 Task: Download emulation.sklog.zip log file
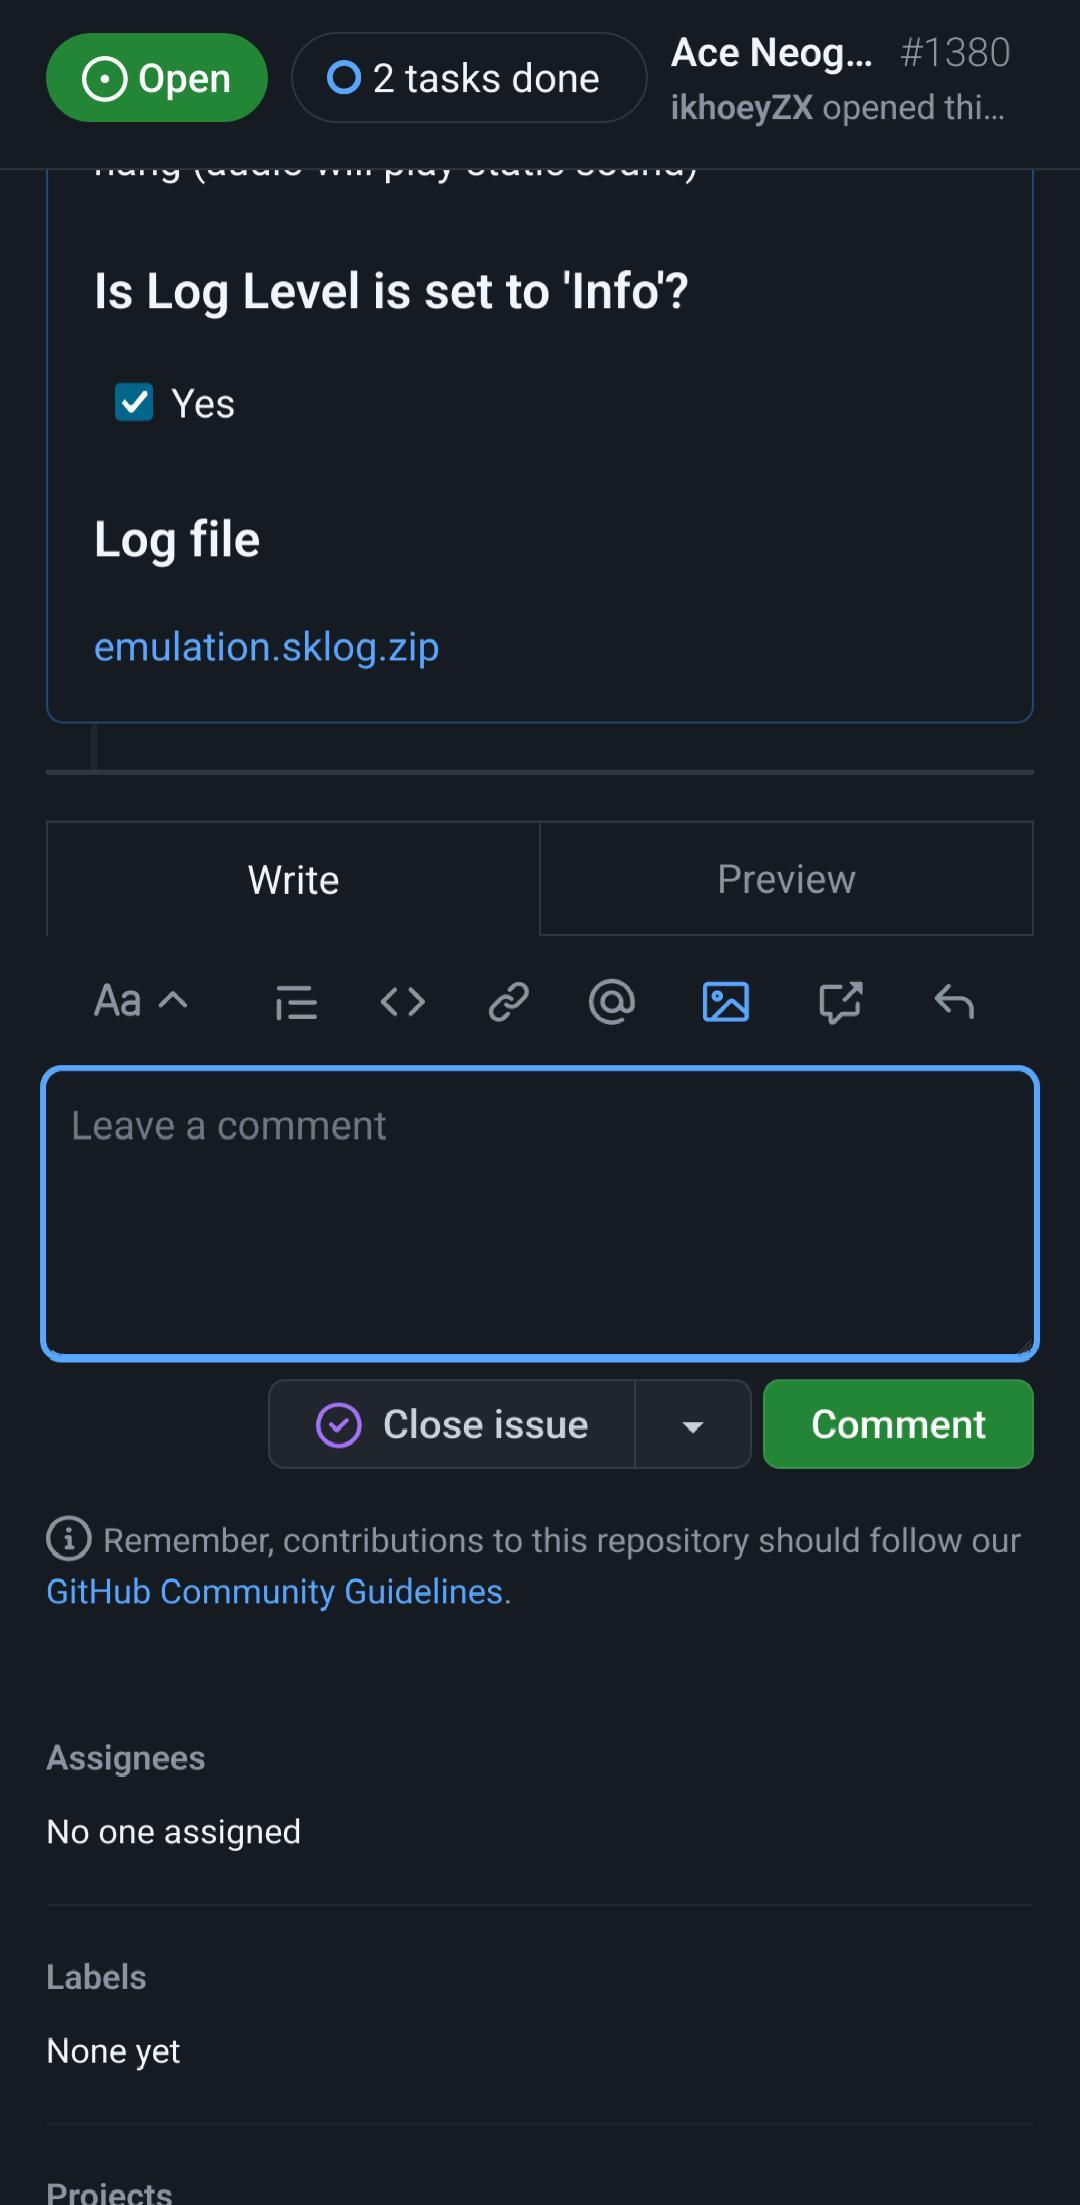[266, 646]
